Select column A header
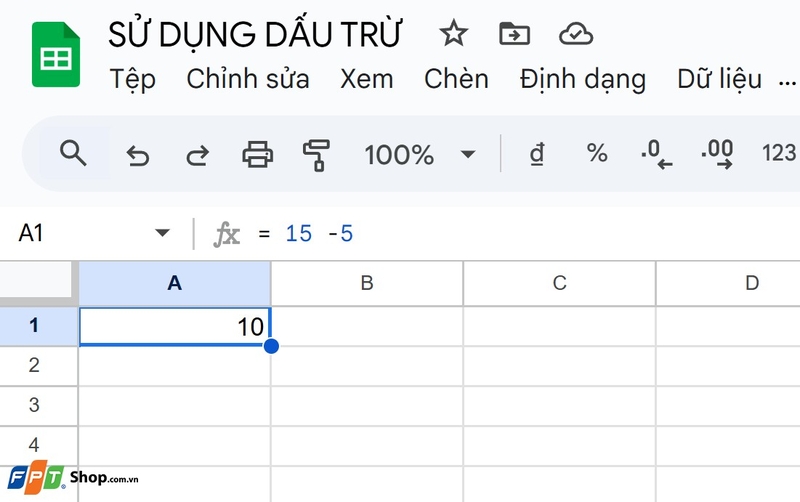 pyautogui.click(x=174, y=283)
